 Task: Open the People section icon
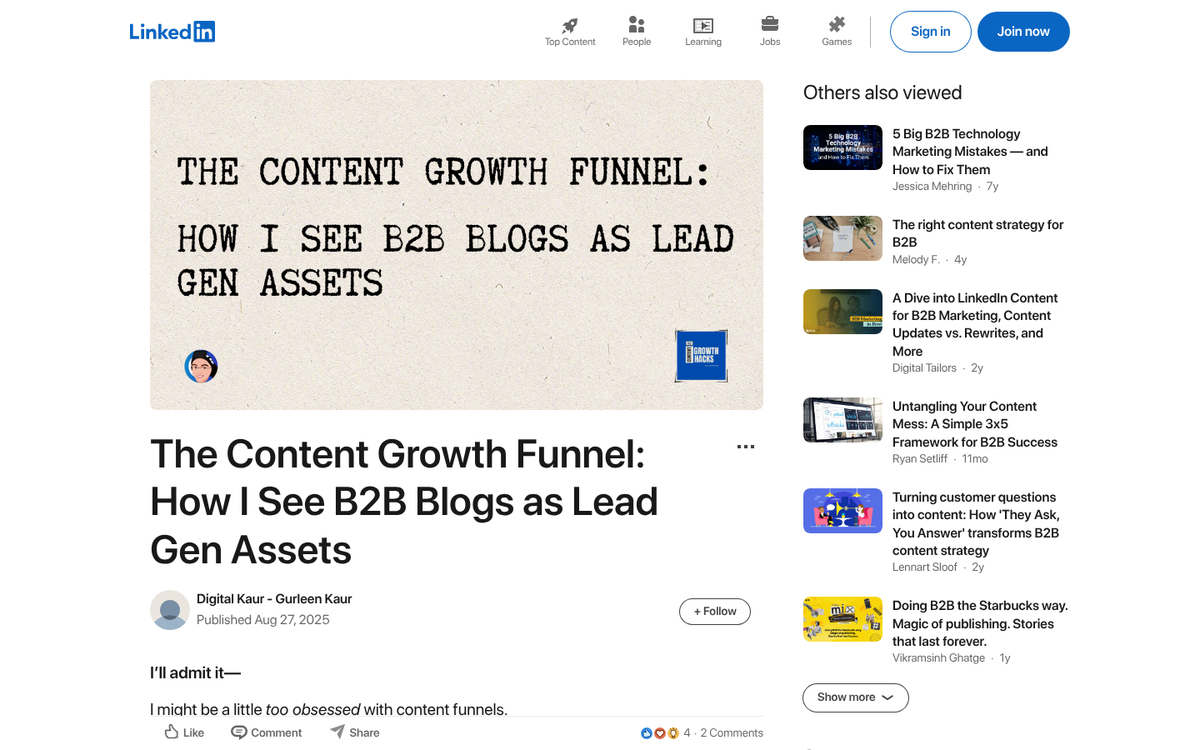click(x=636, y=25)
